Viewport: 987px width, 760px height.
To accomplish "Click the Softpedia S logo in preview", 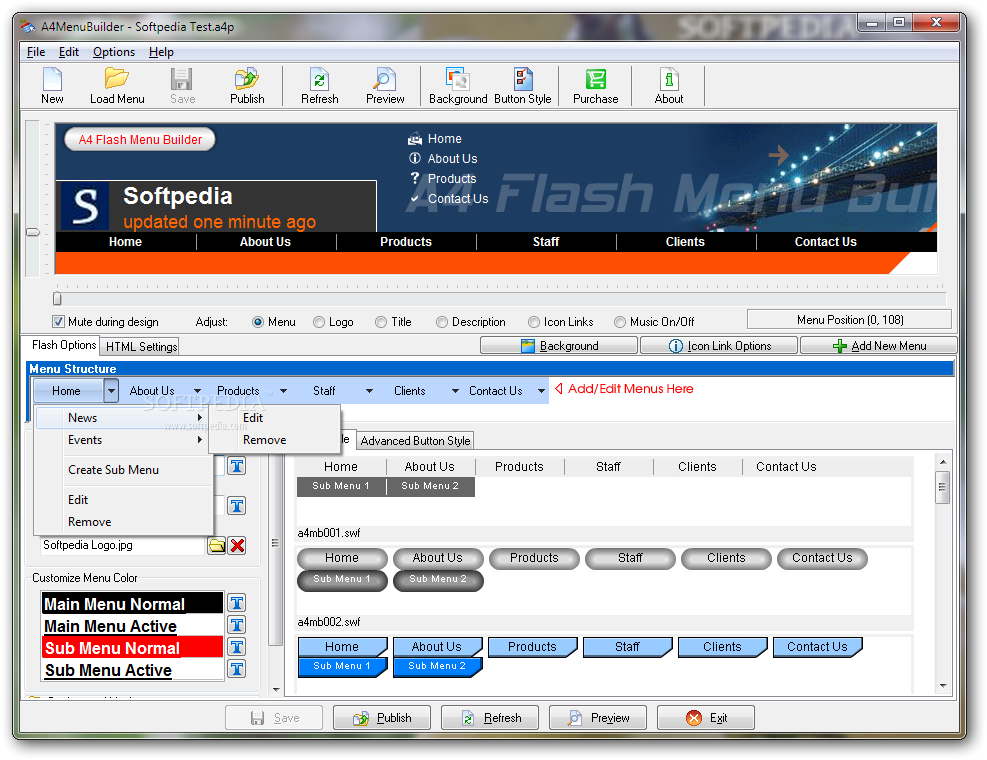I will click(85, 206).
